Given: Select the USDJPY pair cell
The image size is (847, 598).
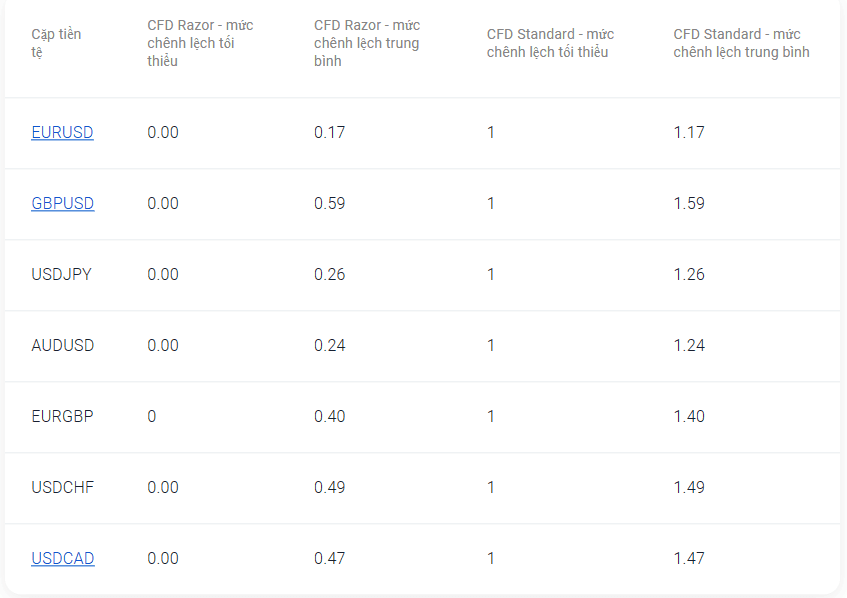Looking at the screenshot, I should pyautogui.click(x=62, y=274).
